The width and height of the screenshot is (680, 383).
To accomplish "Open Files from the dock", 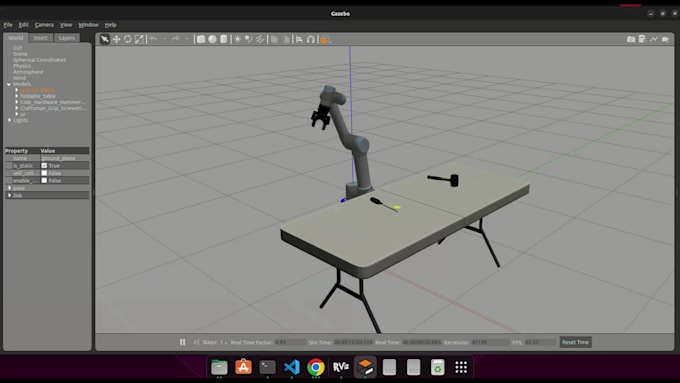I will coord(219,367).
